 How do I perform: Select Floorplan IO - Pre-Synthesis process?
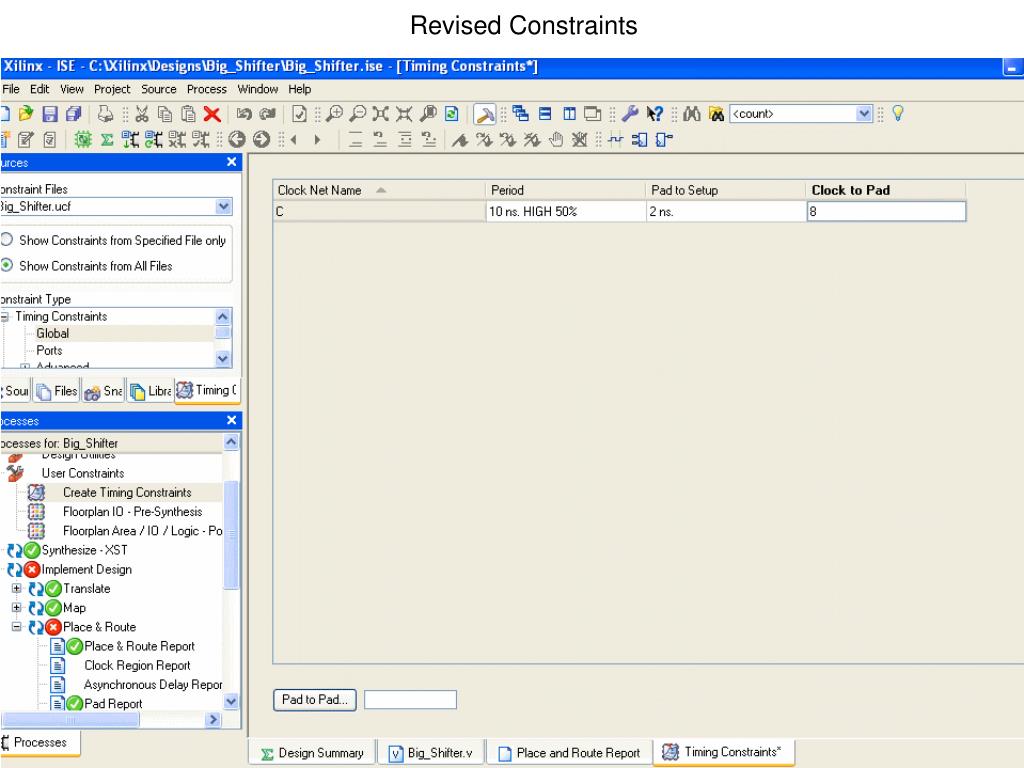tap(133, 511)
